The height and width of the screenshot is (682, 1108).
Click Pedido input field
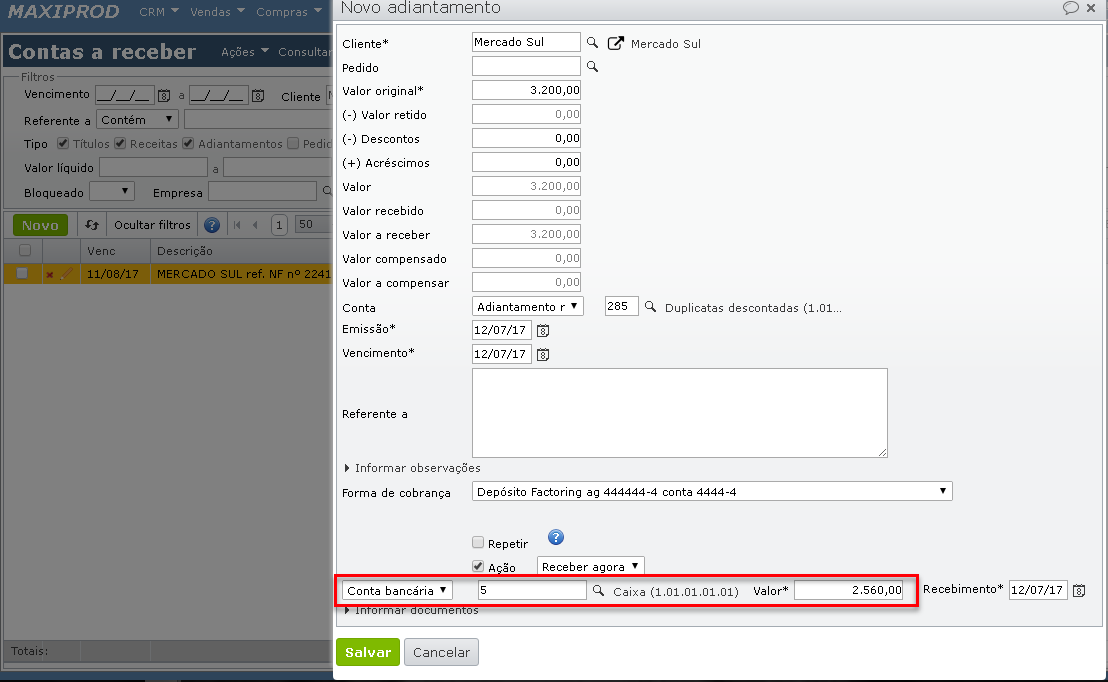[x=526, y=66]
